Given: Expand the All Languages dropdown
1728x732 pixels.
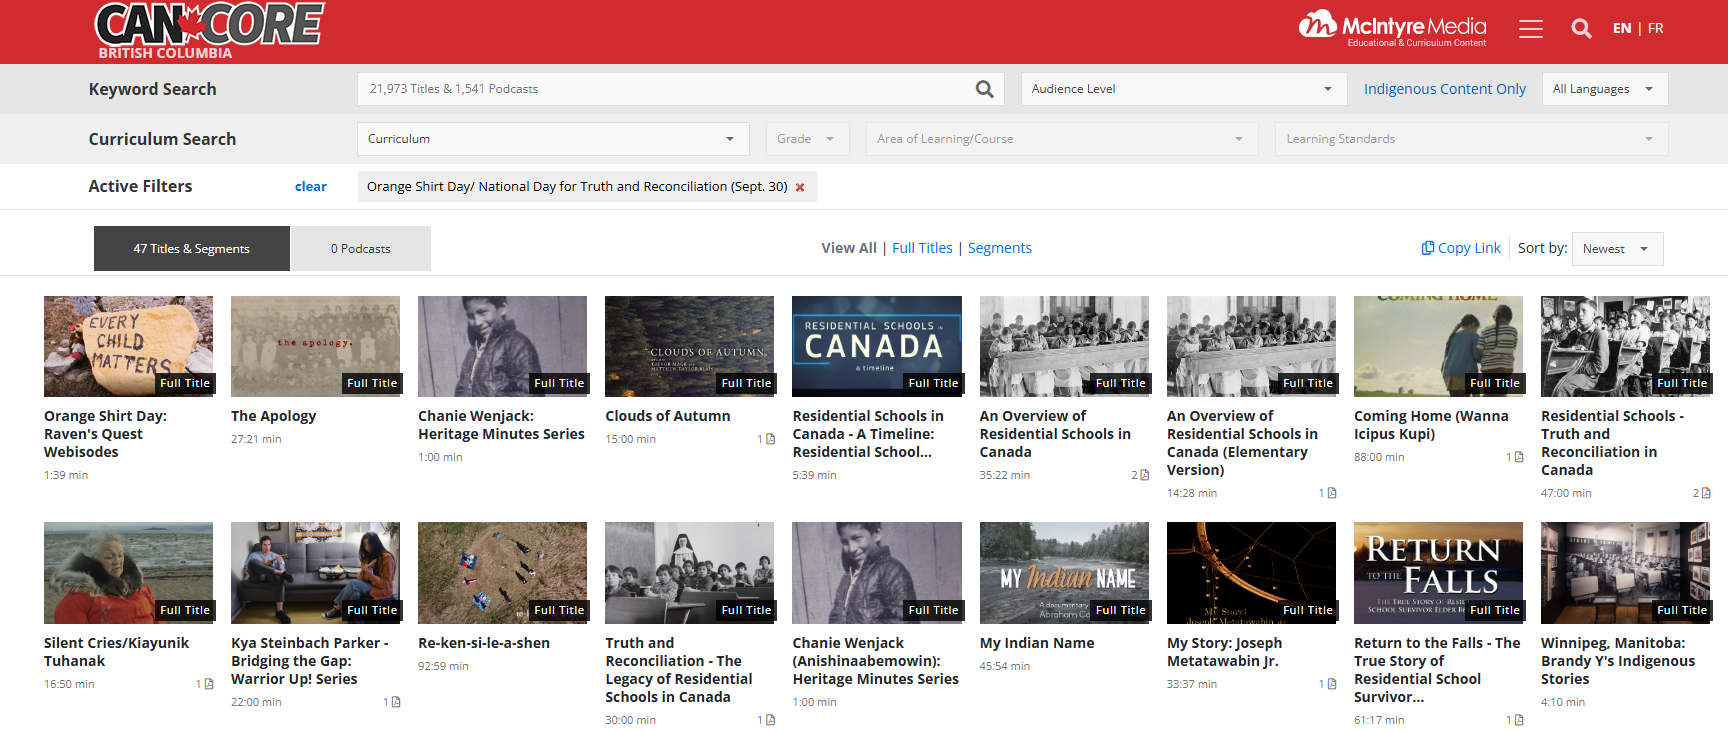Looking at the screenshot, I should [1603, 89].
